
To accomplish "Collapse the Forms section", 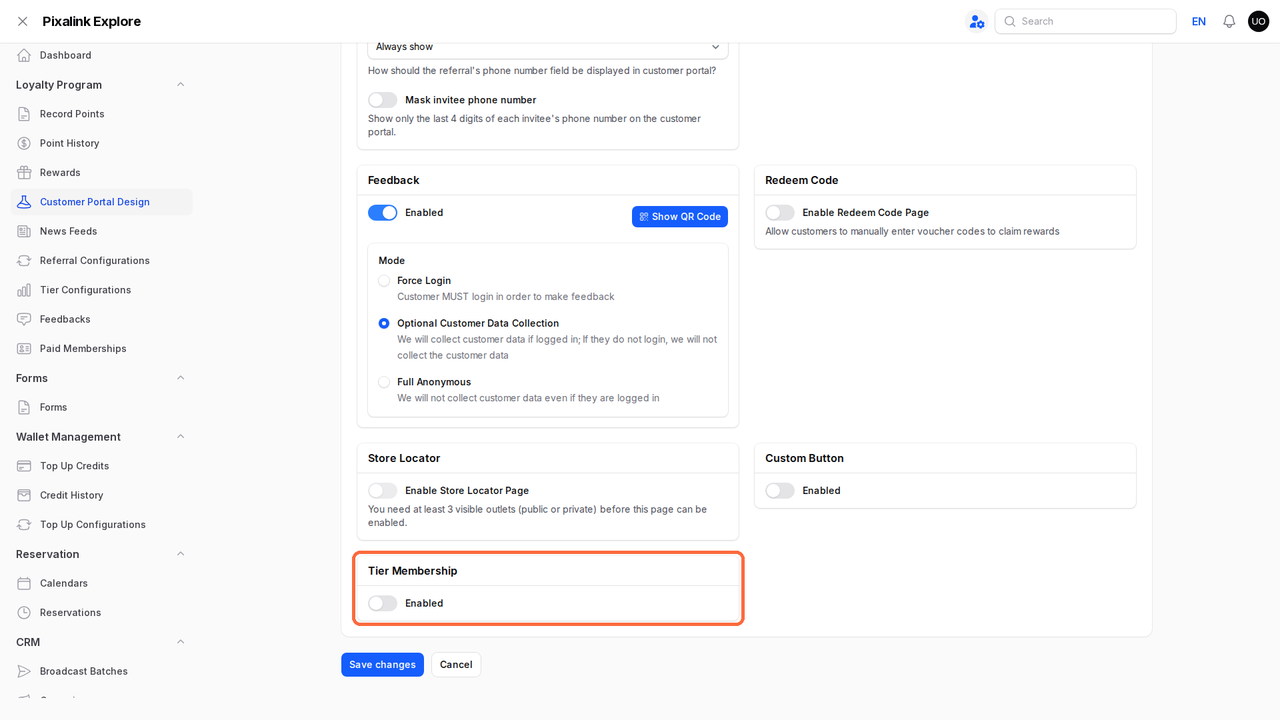I will pyautogui.click(x=181, y=378).
